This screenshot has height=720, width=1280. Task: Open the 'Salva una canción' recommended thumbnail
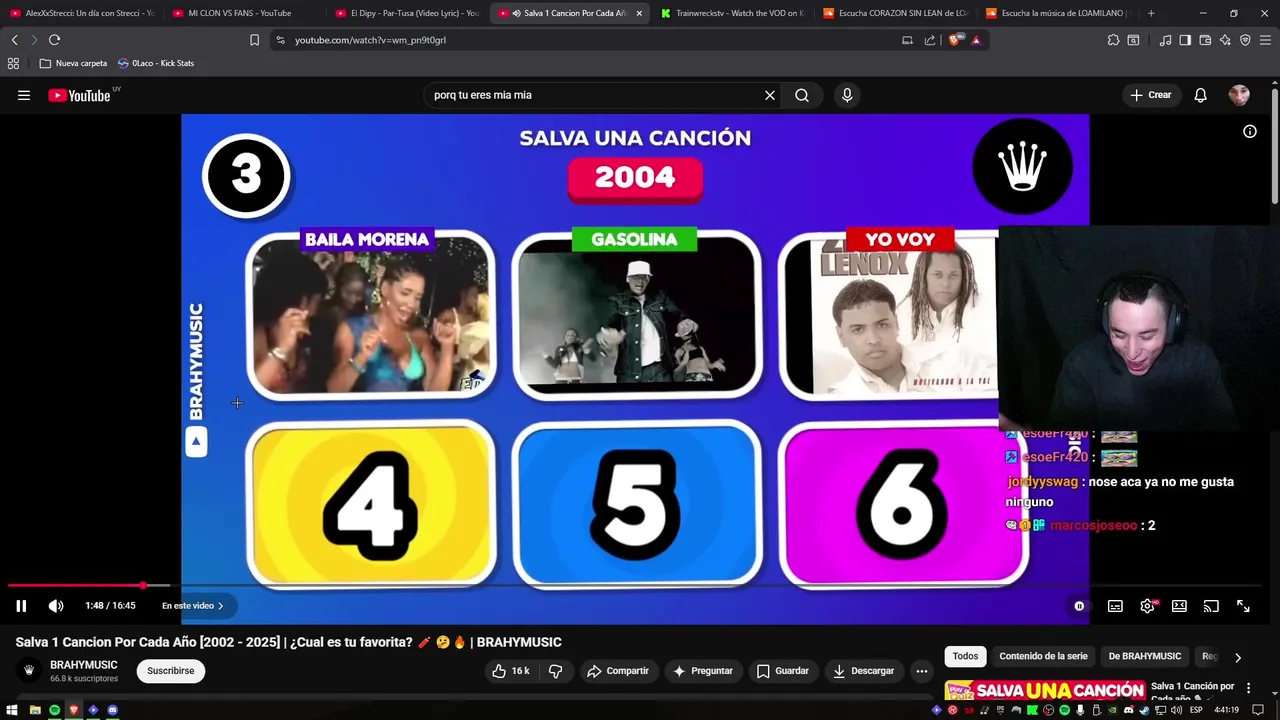[x=1045, y=692]
